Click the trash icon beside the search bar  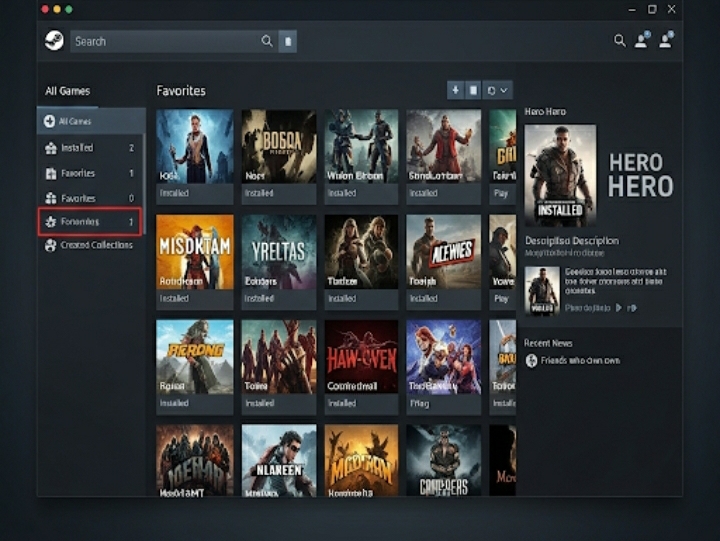(288, 41)
